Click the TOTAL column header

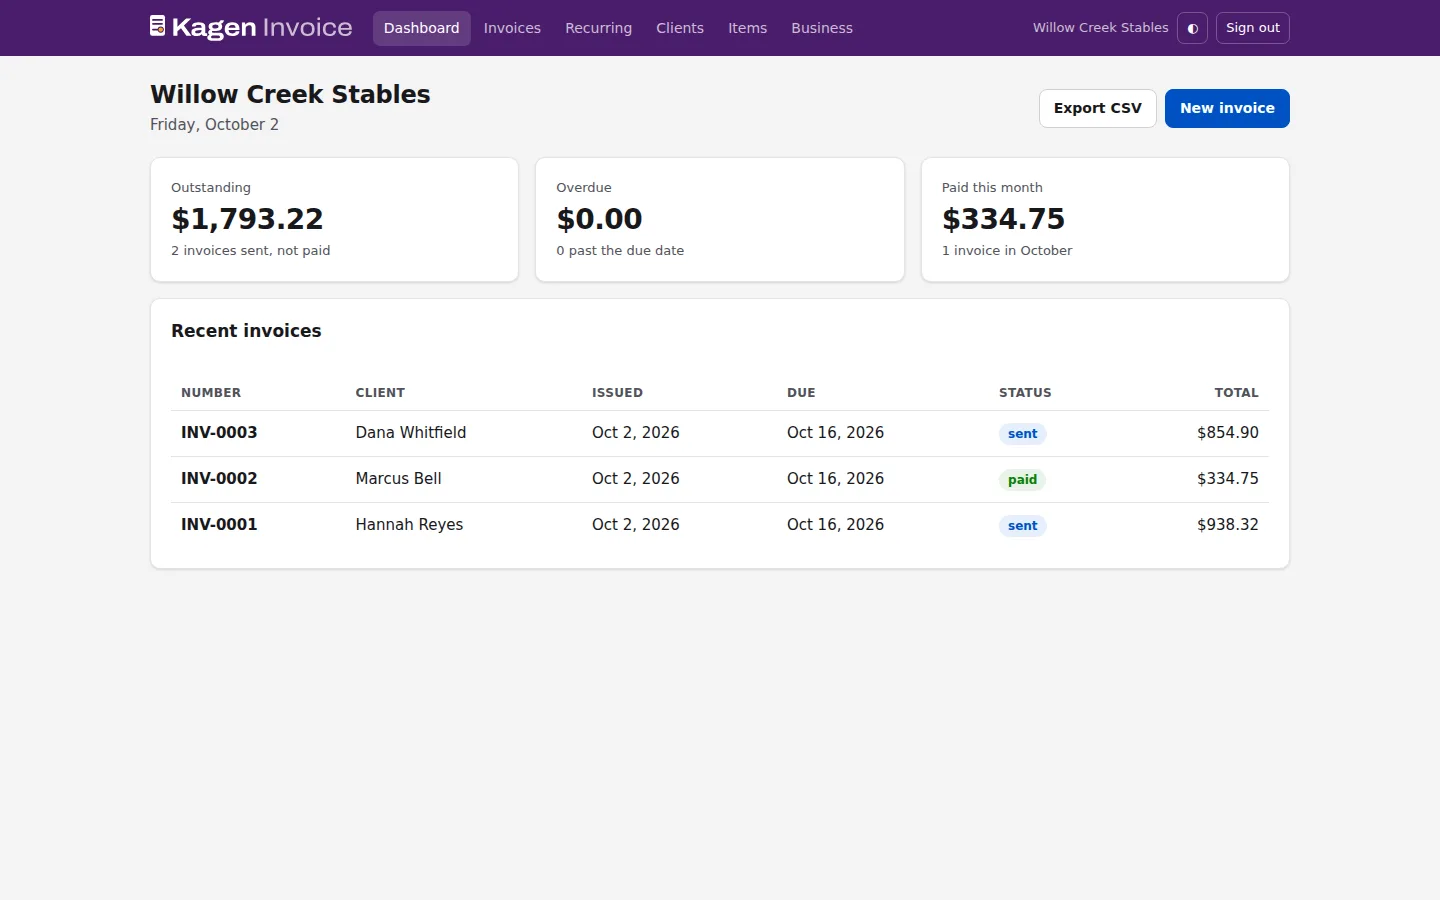1236,393
